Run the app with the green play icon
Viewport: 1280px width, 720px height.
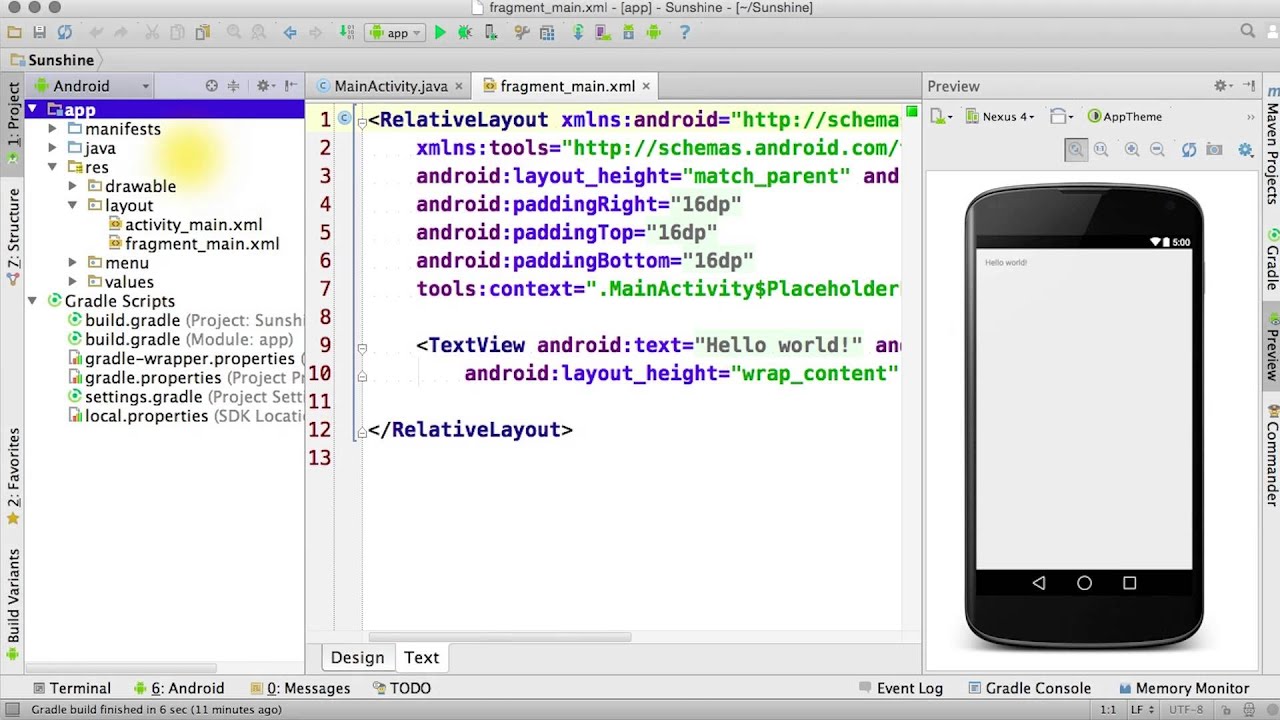click(440, 33)
